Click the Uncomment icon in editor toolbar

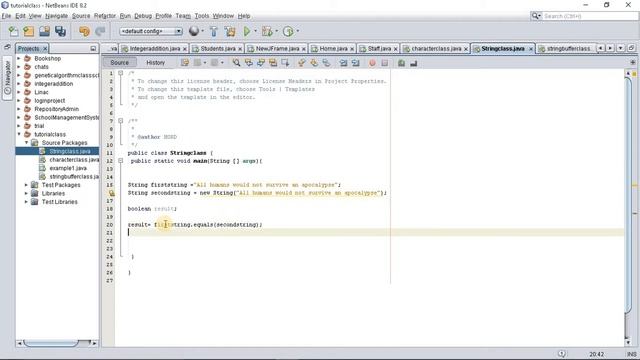(413, 63)
